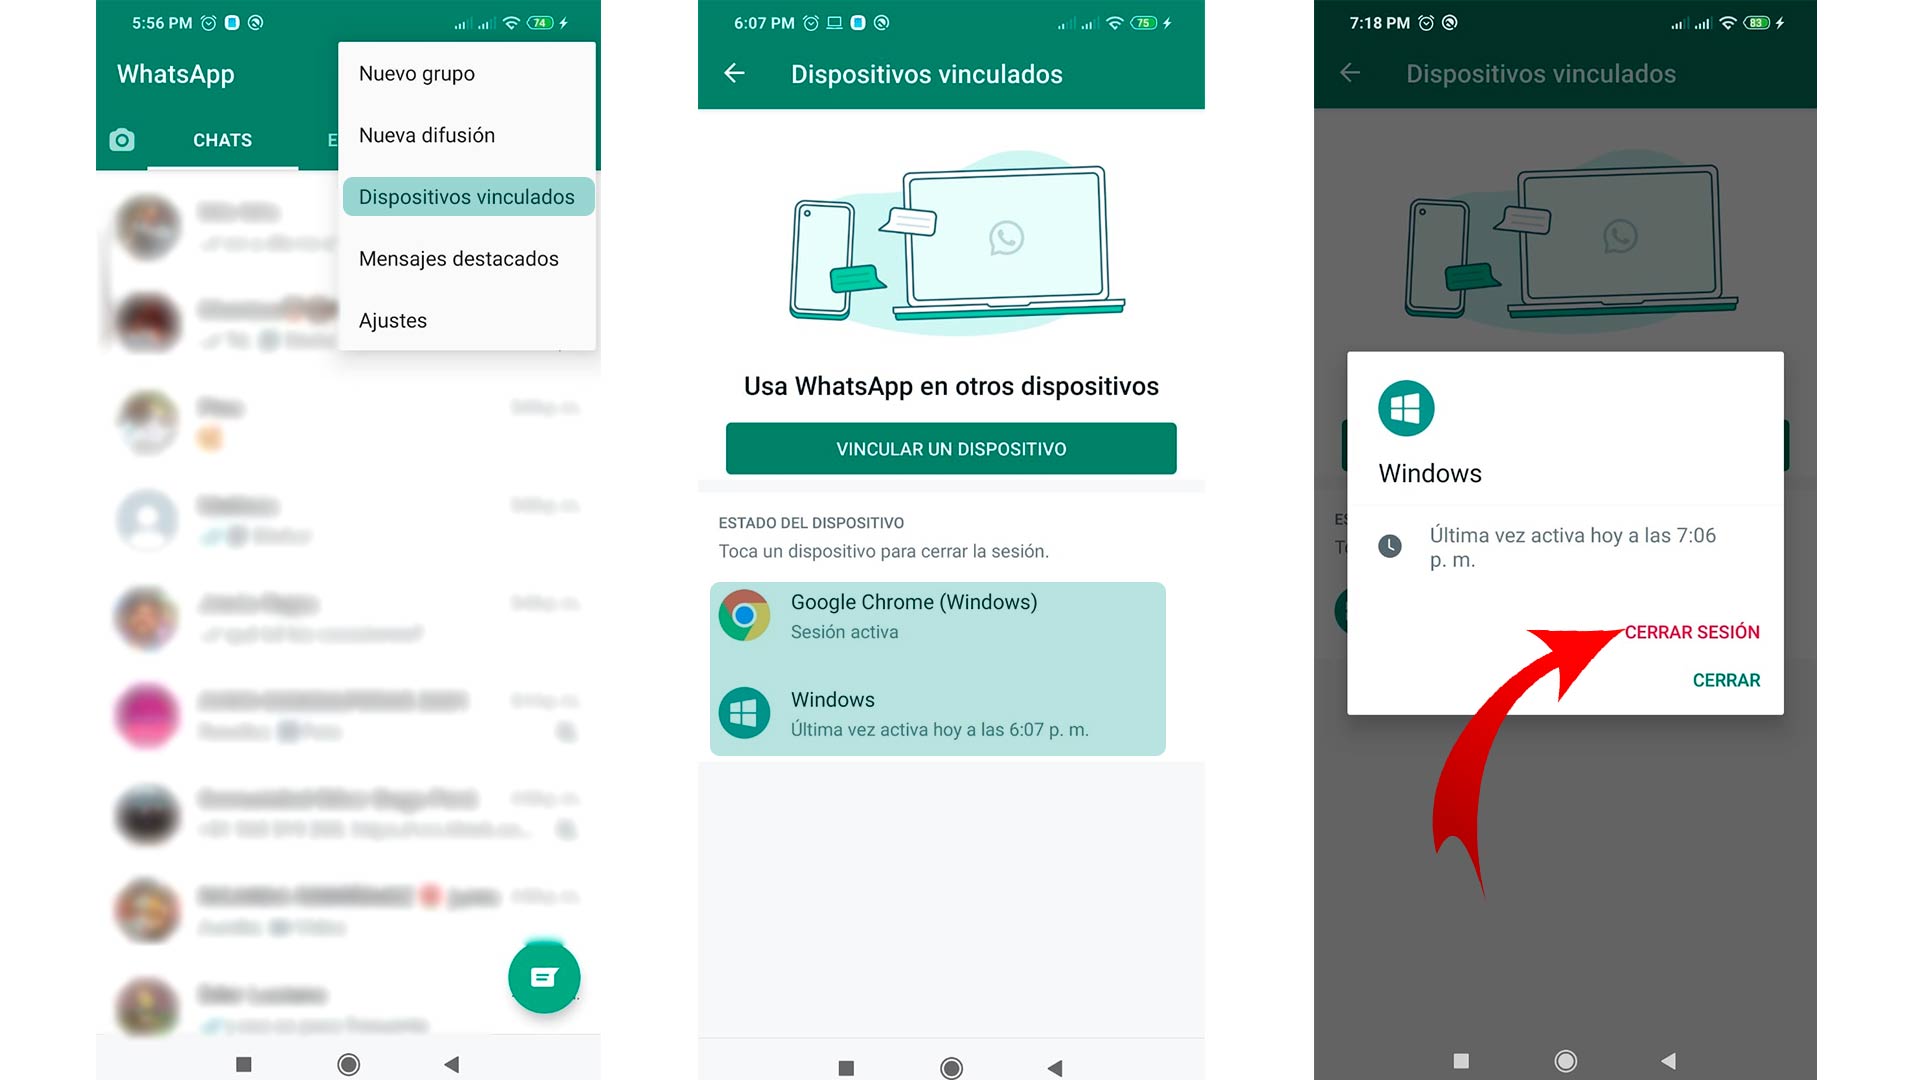Select Ajustes from the dropdown menu
Image resolution: width=1920 pixels, height=1080 pixels.
392,320
